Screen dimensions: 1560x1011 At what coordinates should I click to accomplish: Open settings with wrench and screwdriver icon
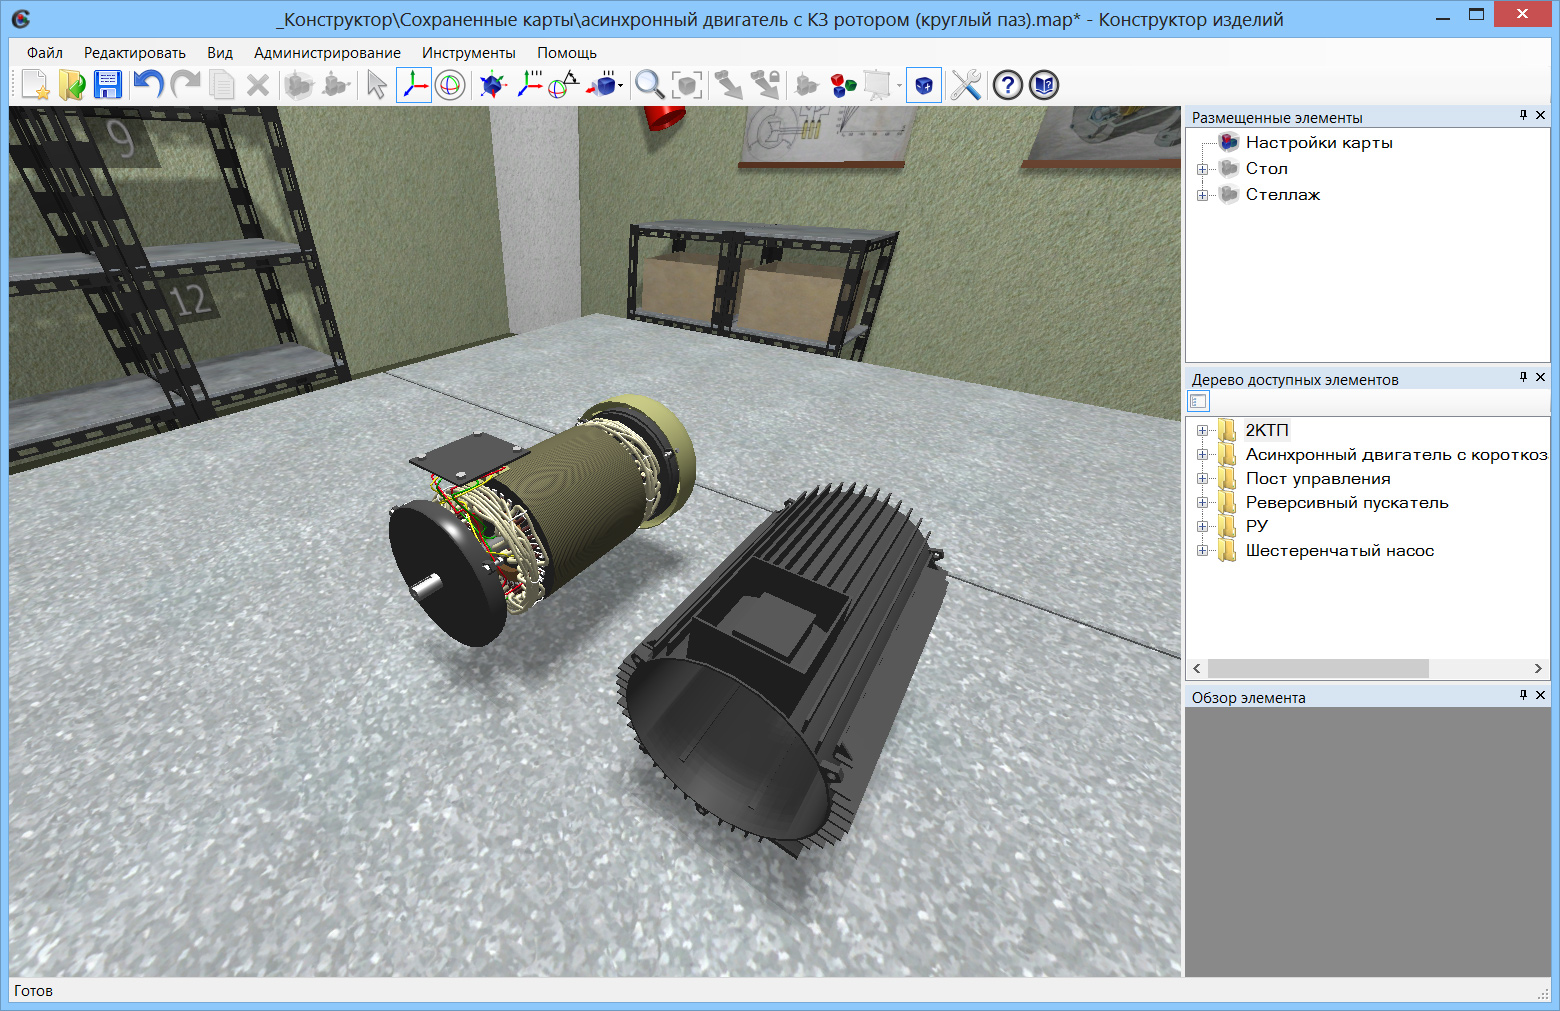965,85
